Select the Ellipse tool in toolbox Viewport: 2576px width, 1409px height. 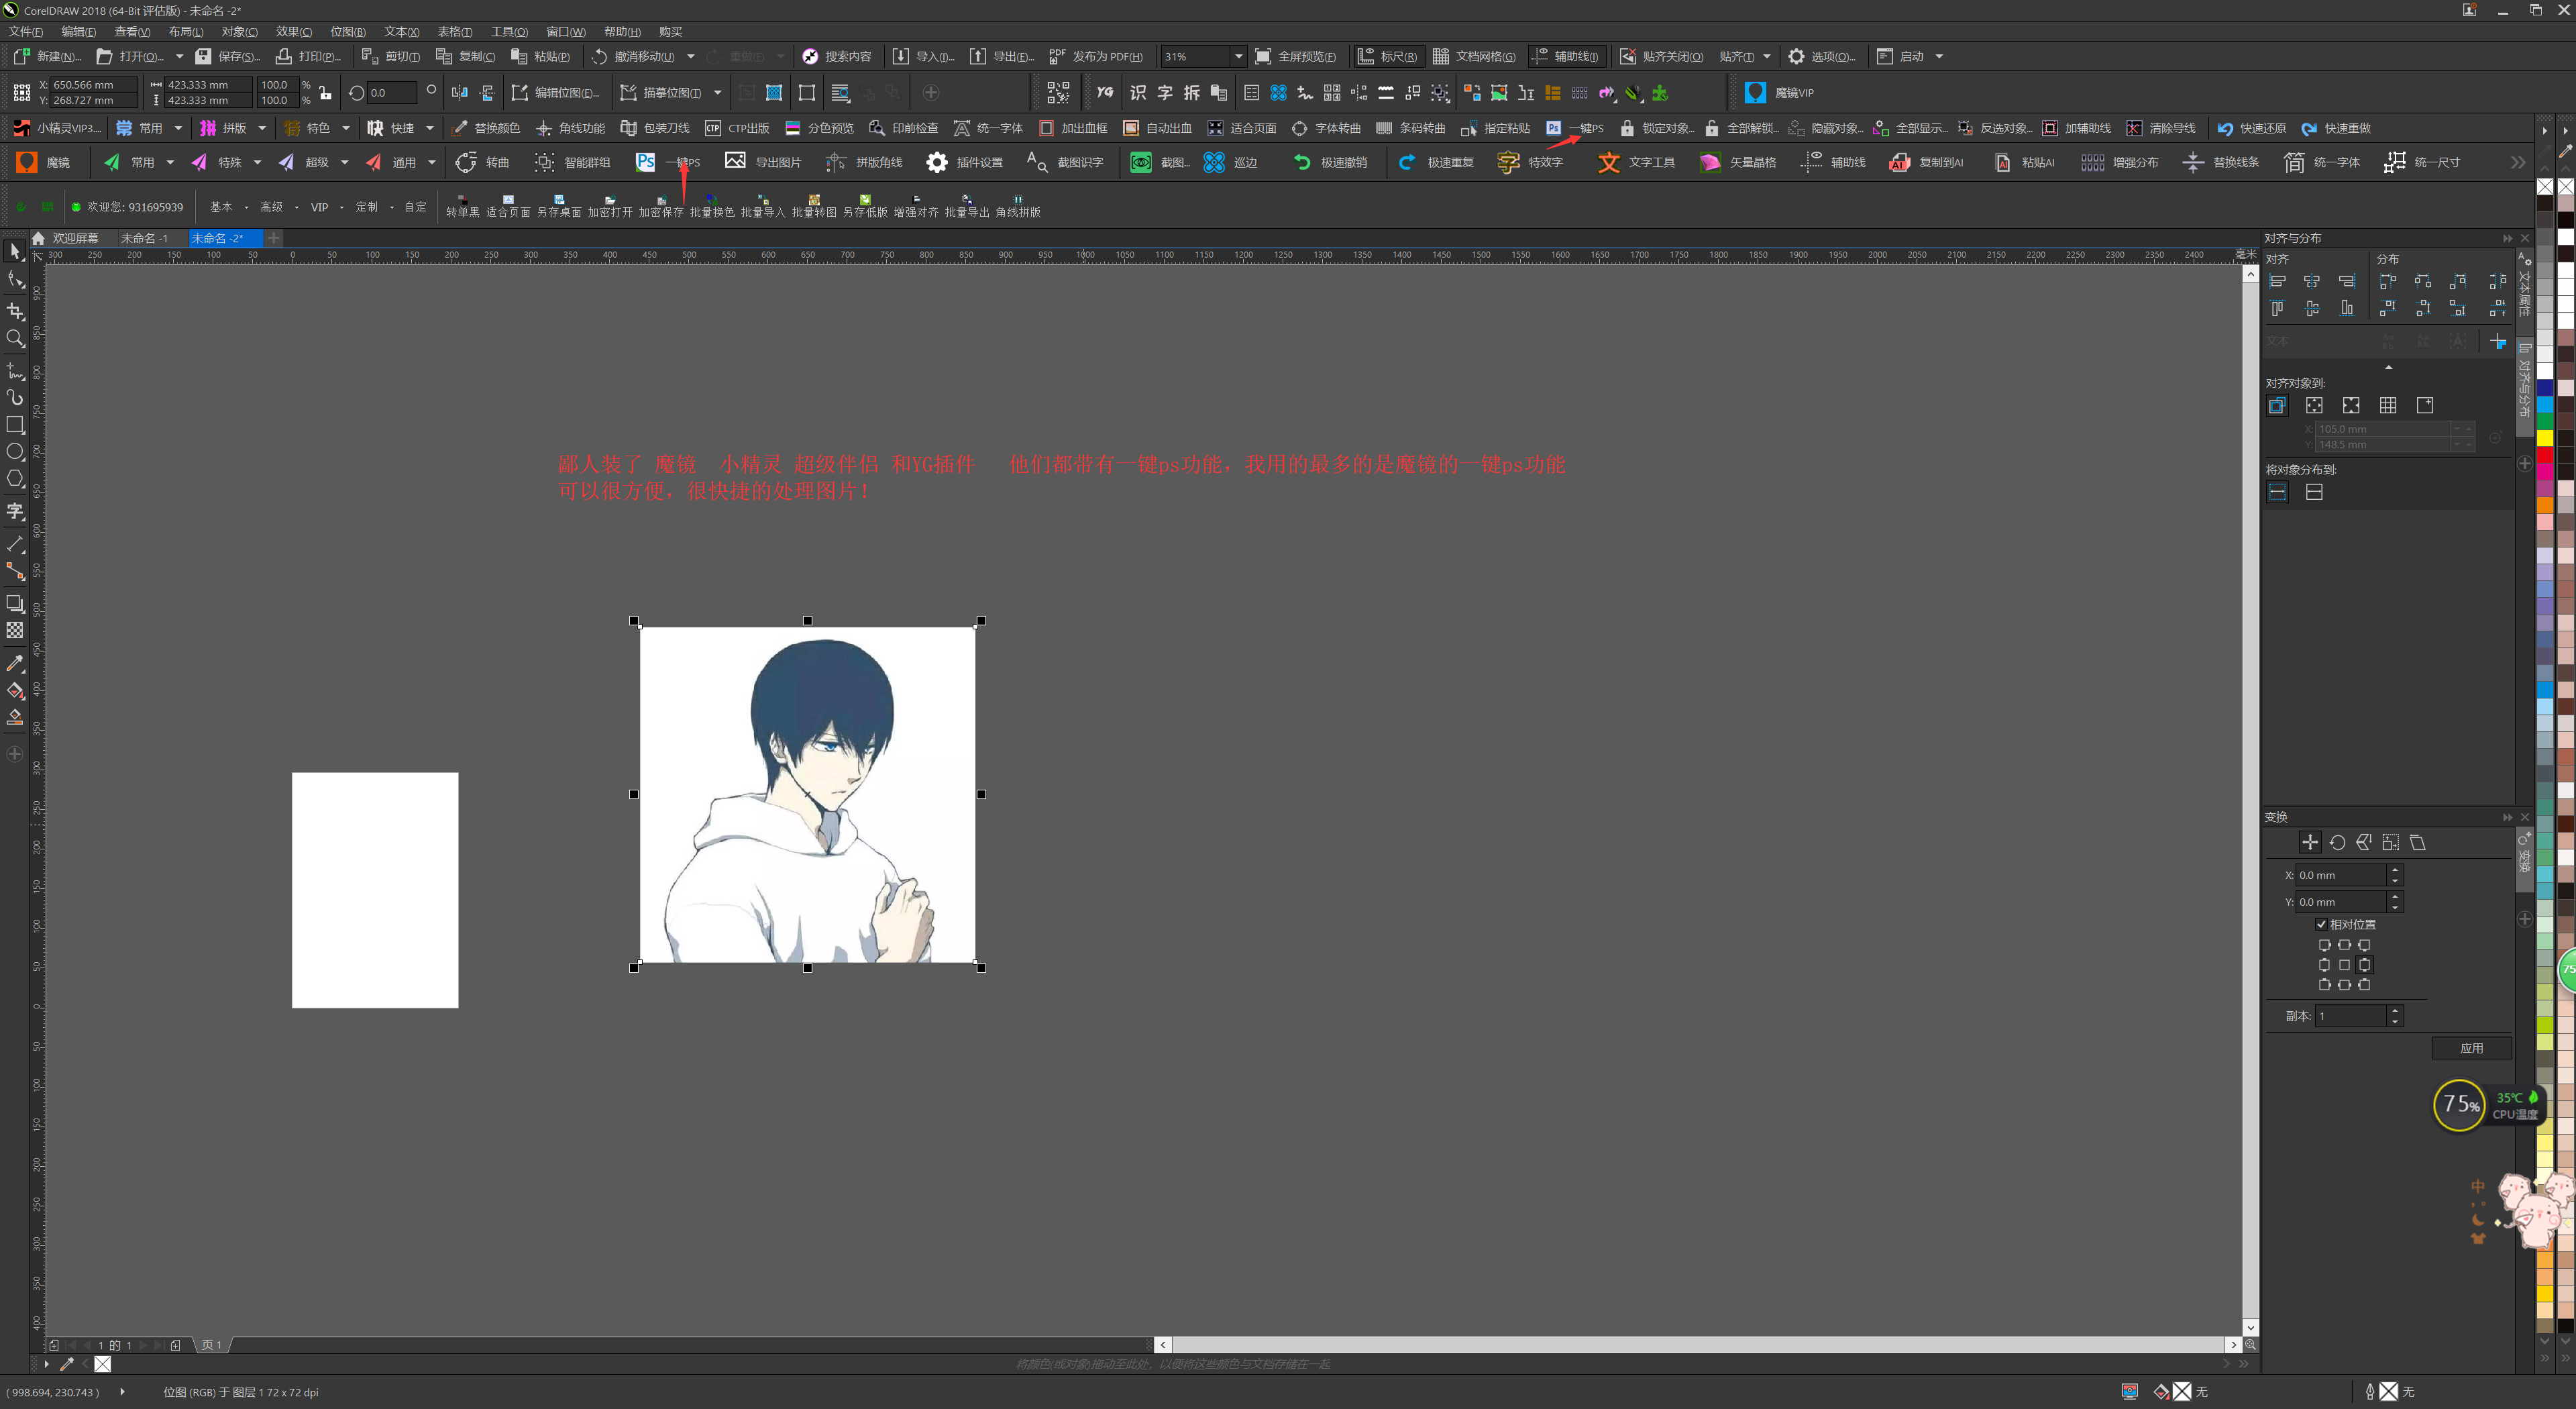click(15, 452)
